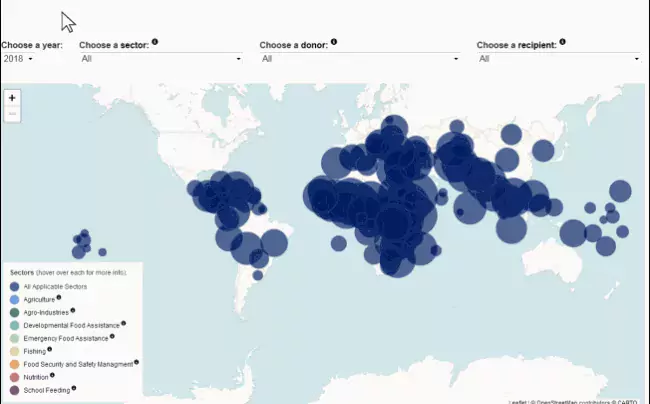Click info icon next to School Feeding
This screenshot has width=650, height=404.
tap(74, 388)
